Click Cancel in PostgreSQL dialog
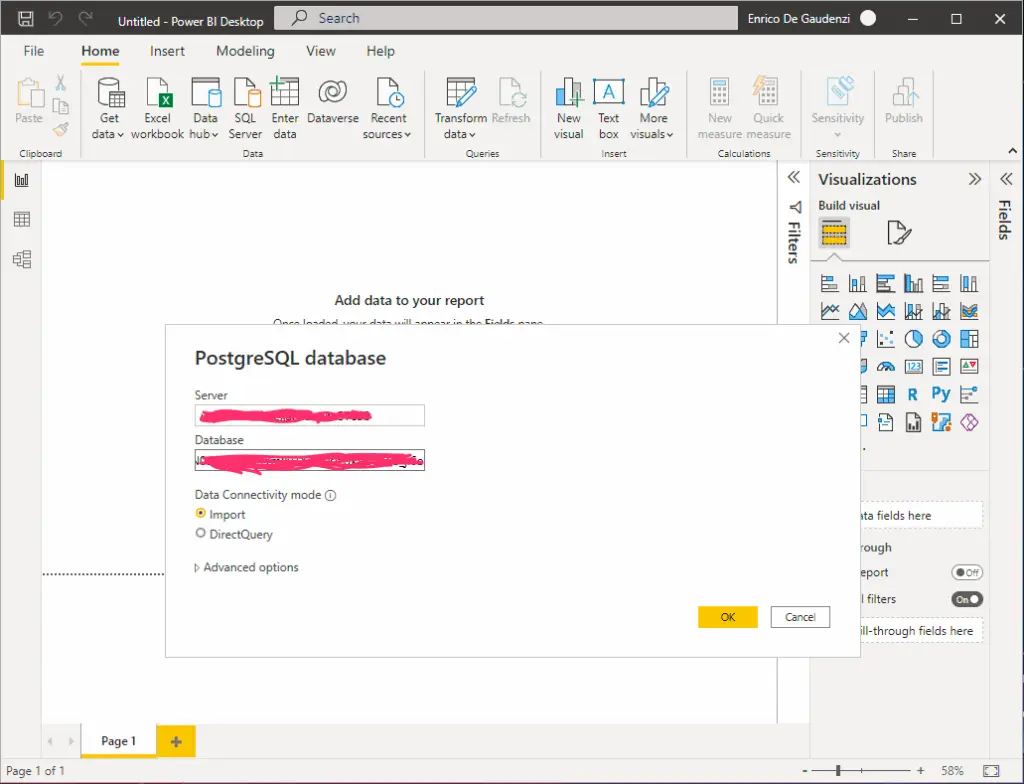Image resolution: width=1024 pixels, height=784 pixels. [800, 617]
